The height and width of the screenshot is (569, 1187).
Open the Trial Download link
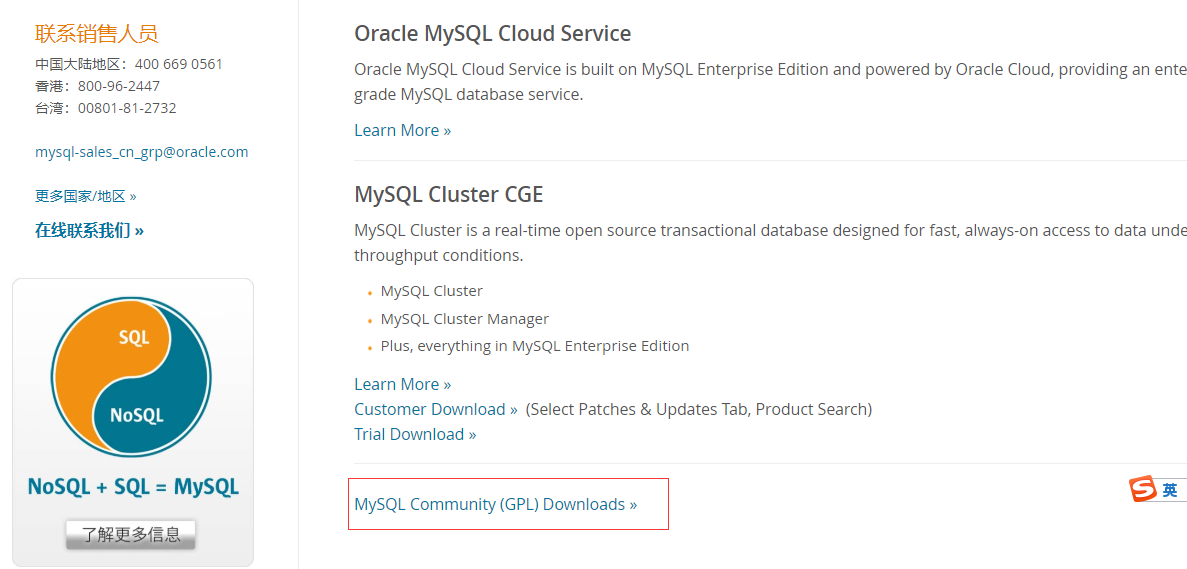click(415, 434)
